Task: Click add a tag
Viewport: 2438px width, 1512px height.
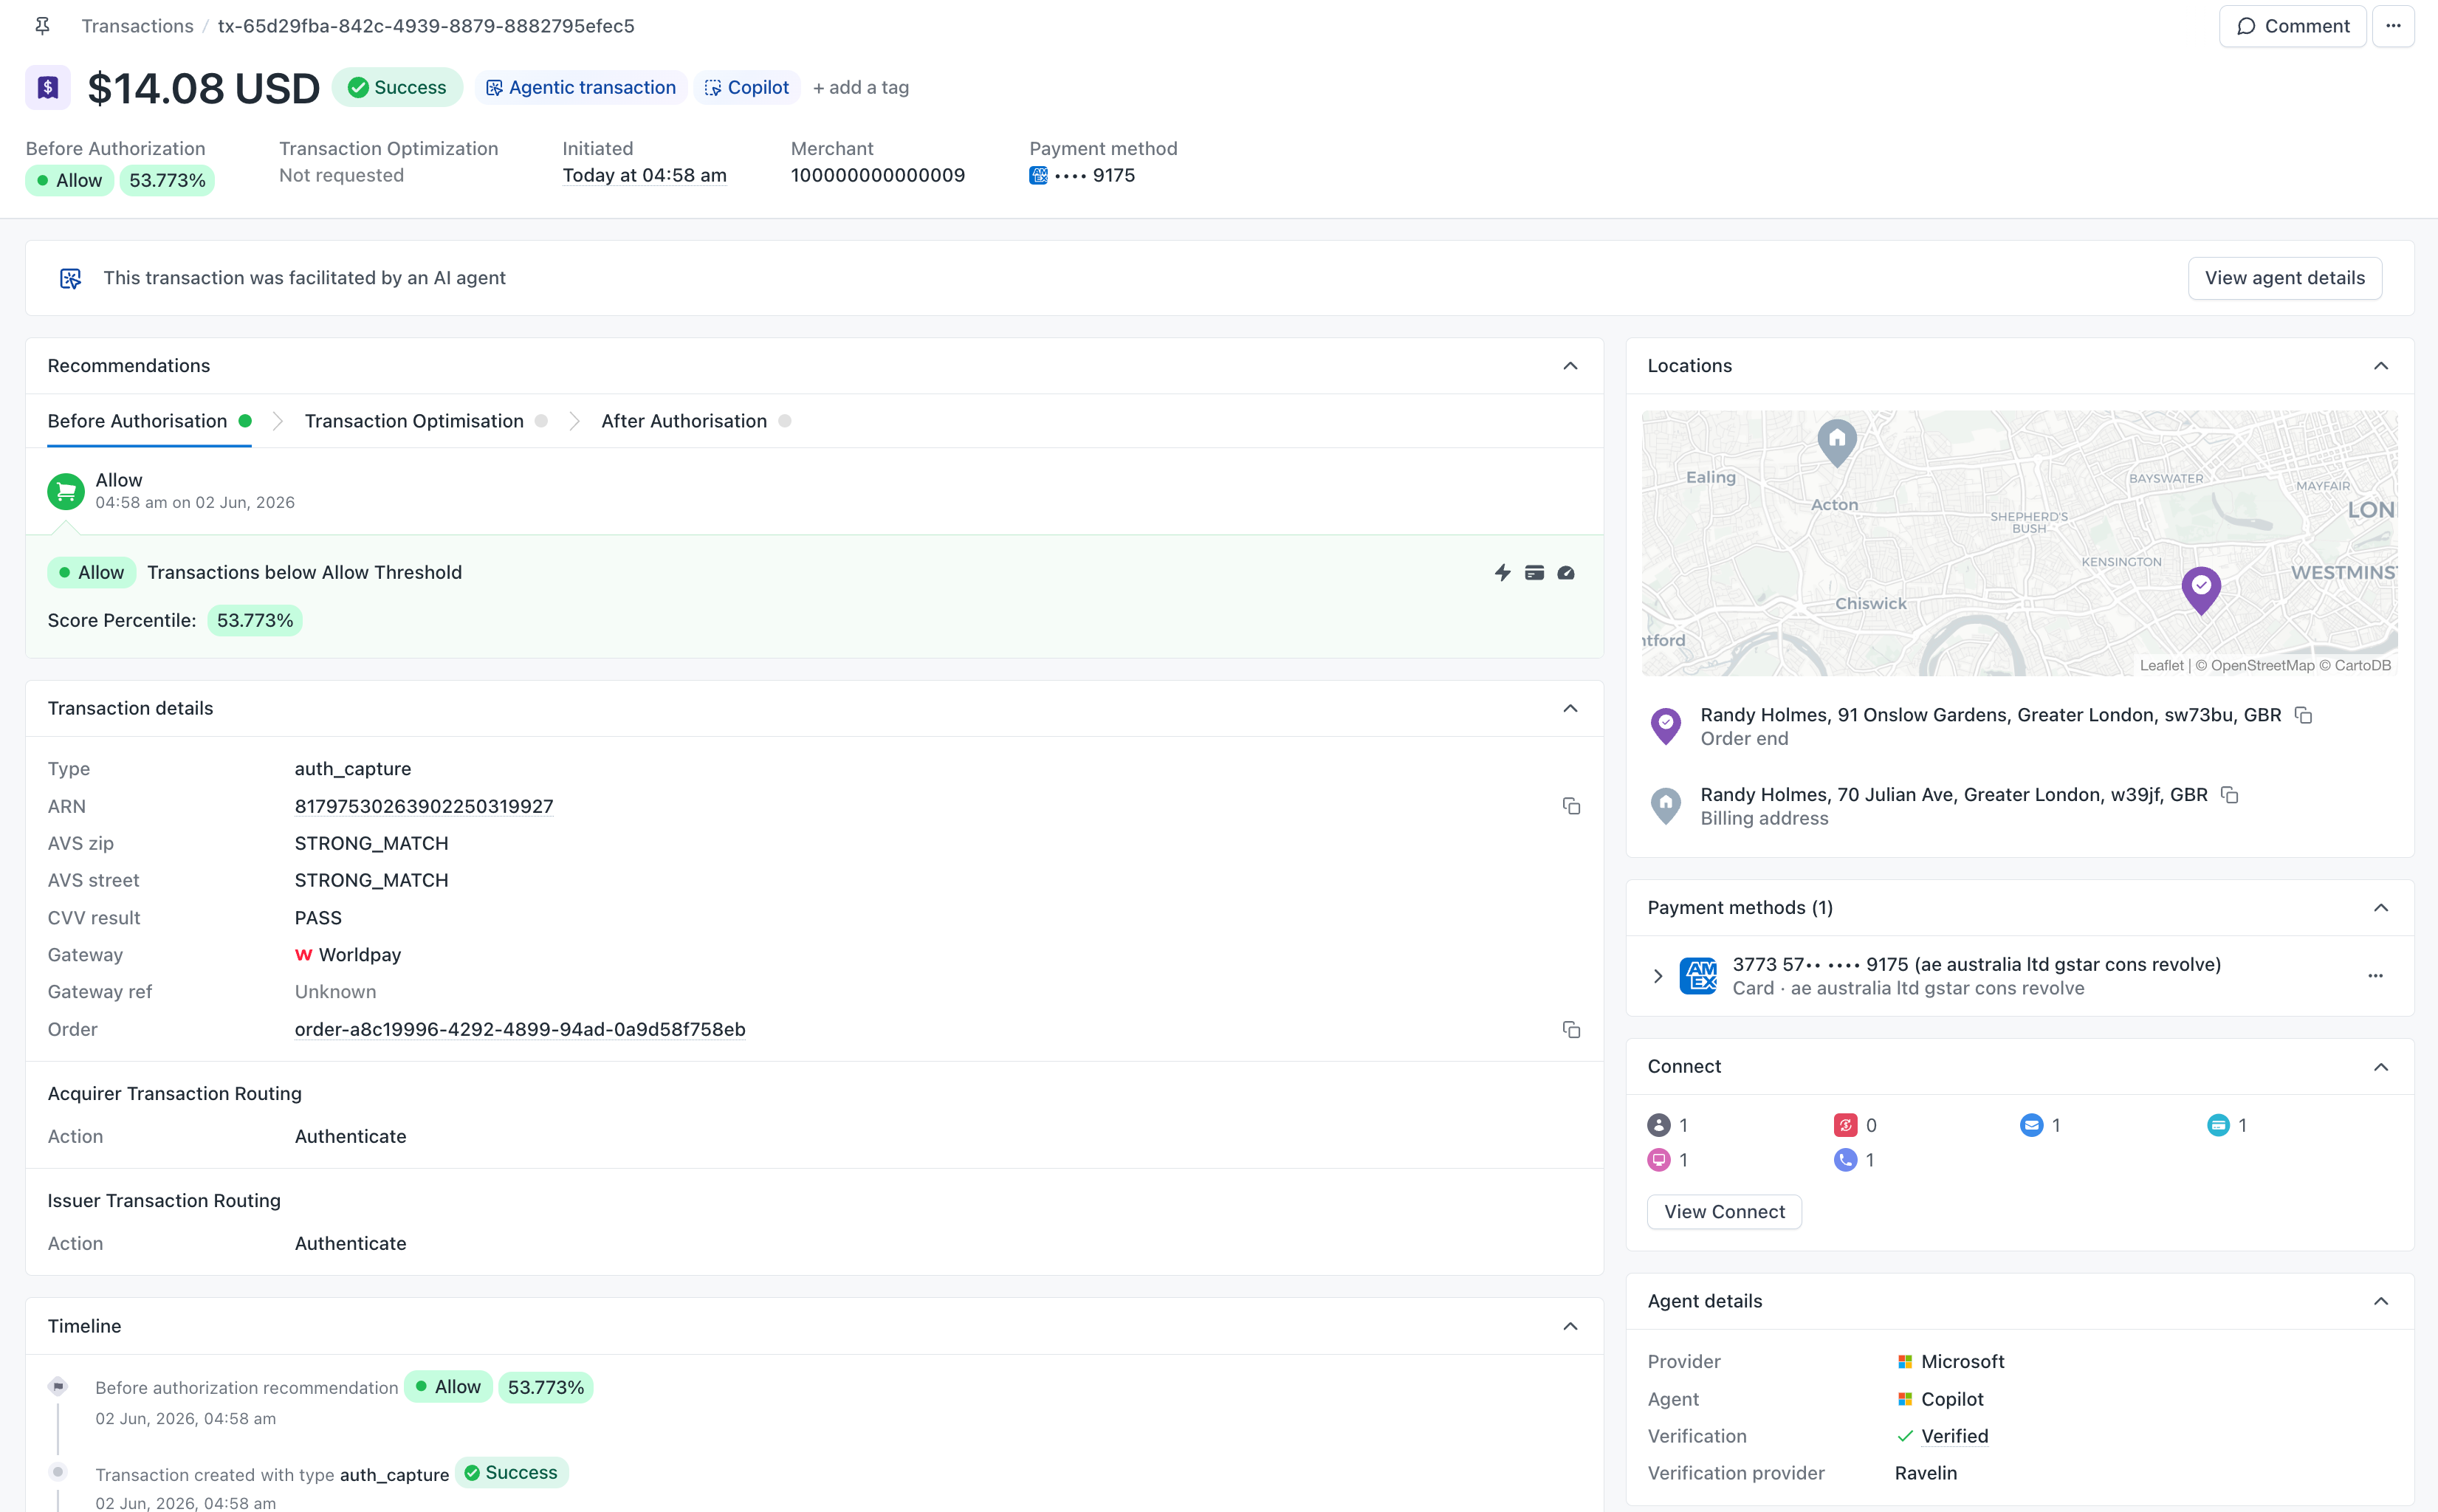Action: tap(860, 88)
